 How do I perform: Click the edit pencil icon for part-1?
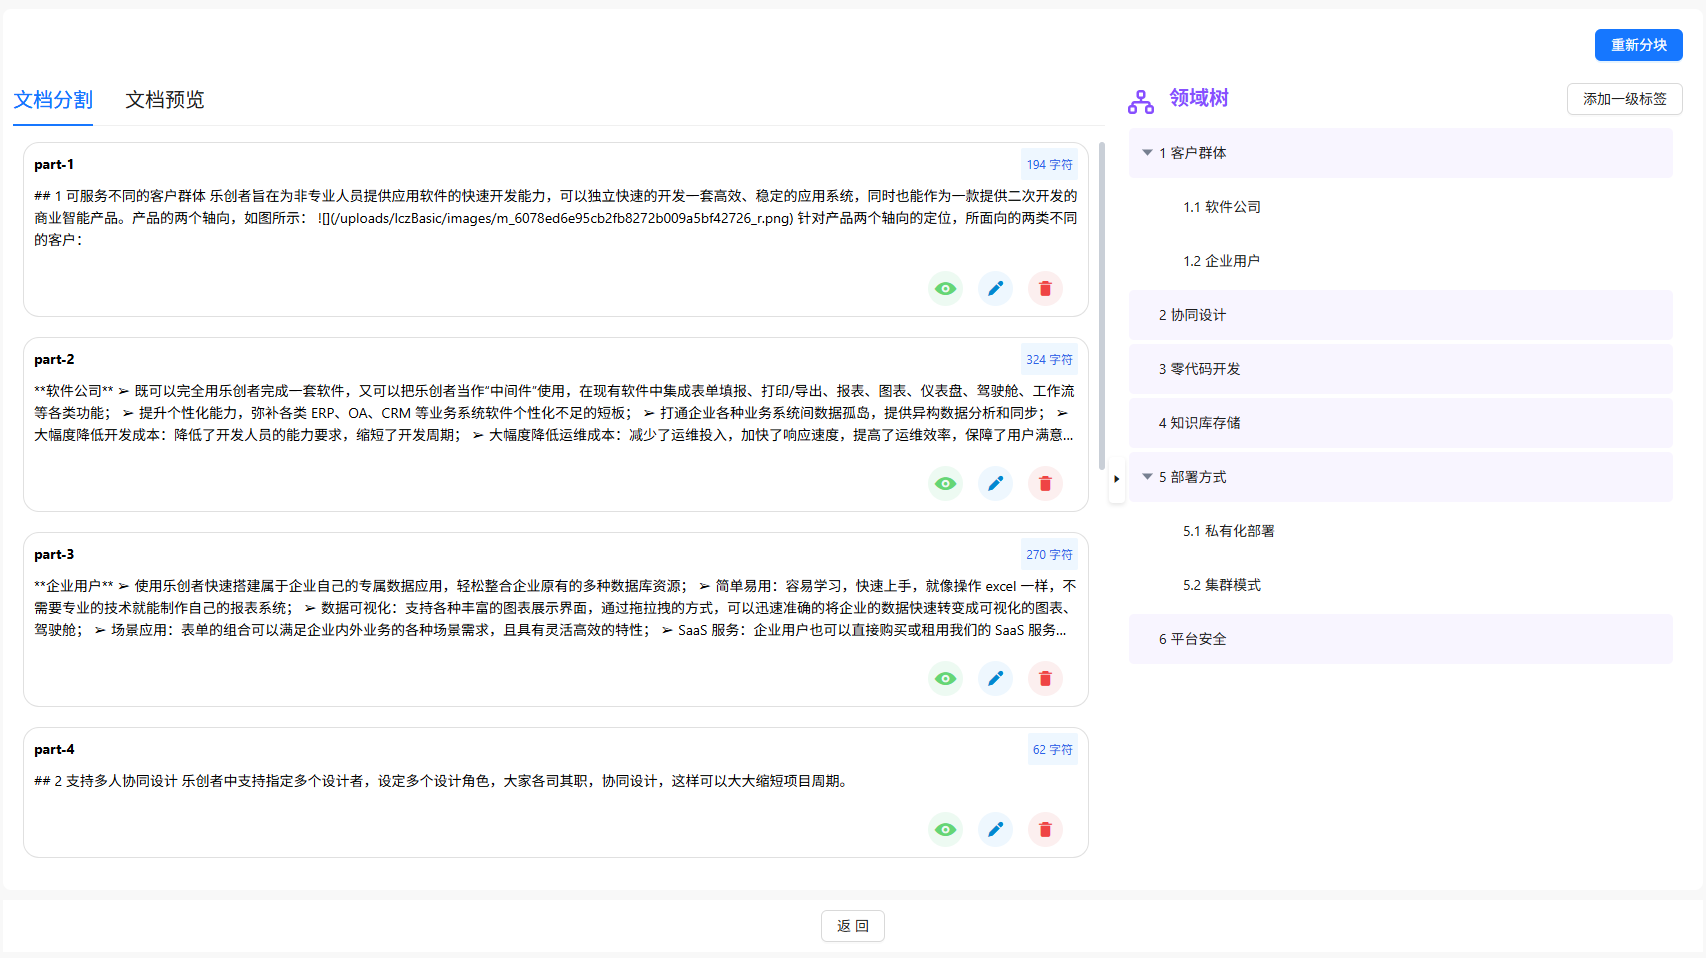pyautogui.click(x=995, y=289)
